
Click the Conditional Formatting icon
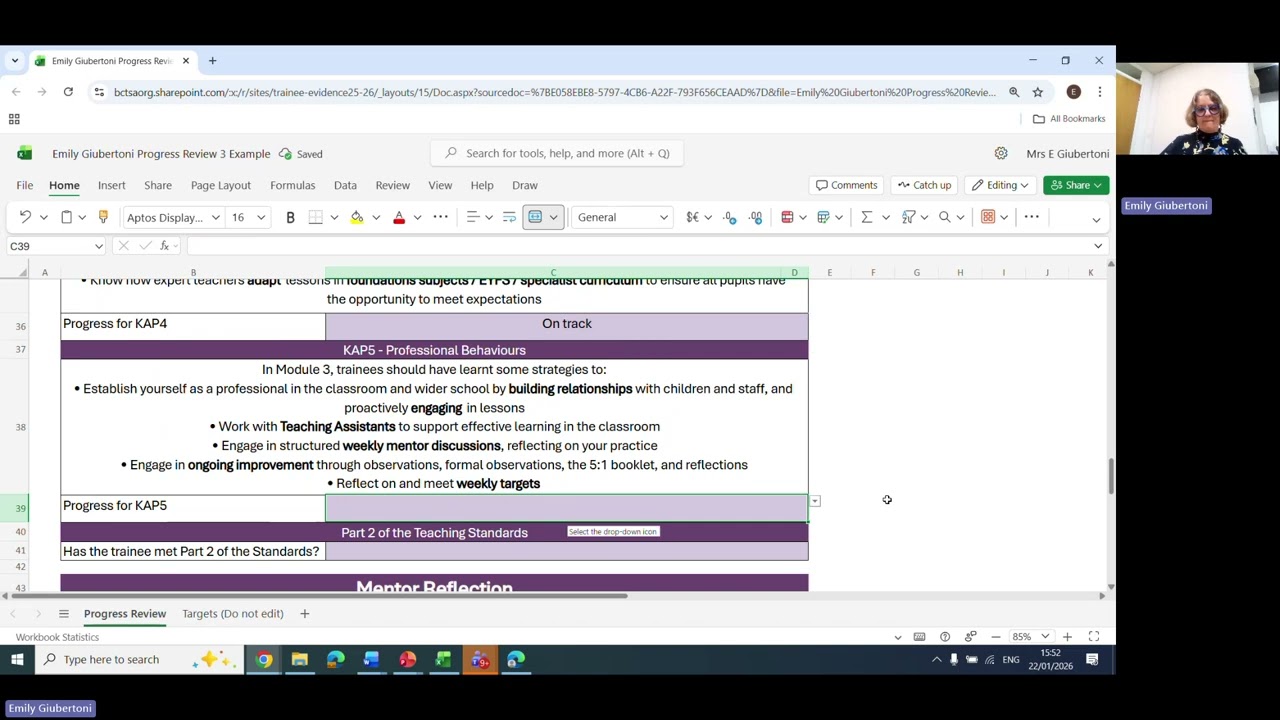787,217
